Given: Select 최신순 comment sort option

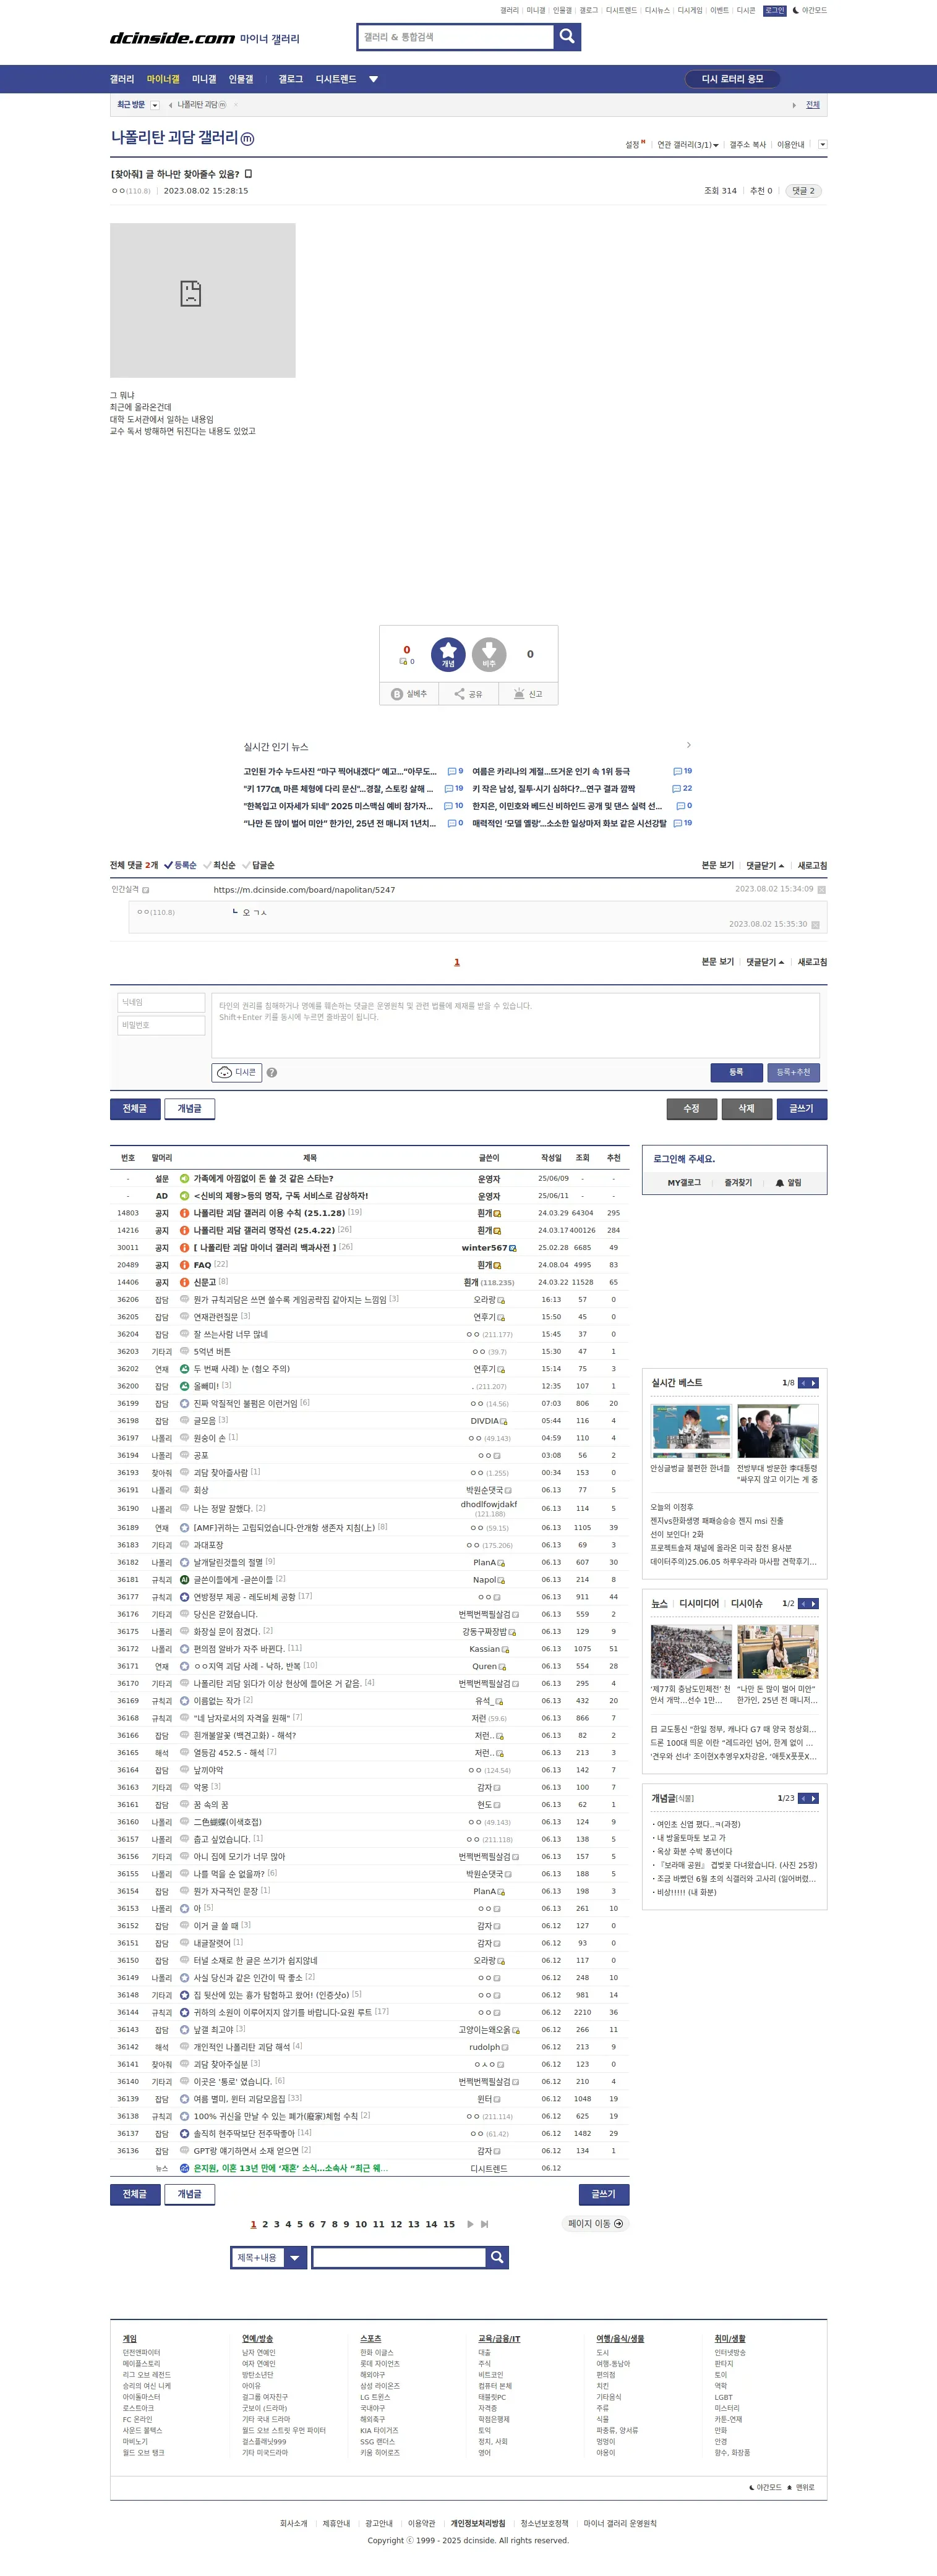Looking at the screenshot, I should click(219, 865).
